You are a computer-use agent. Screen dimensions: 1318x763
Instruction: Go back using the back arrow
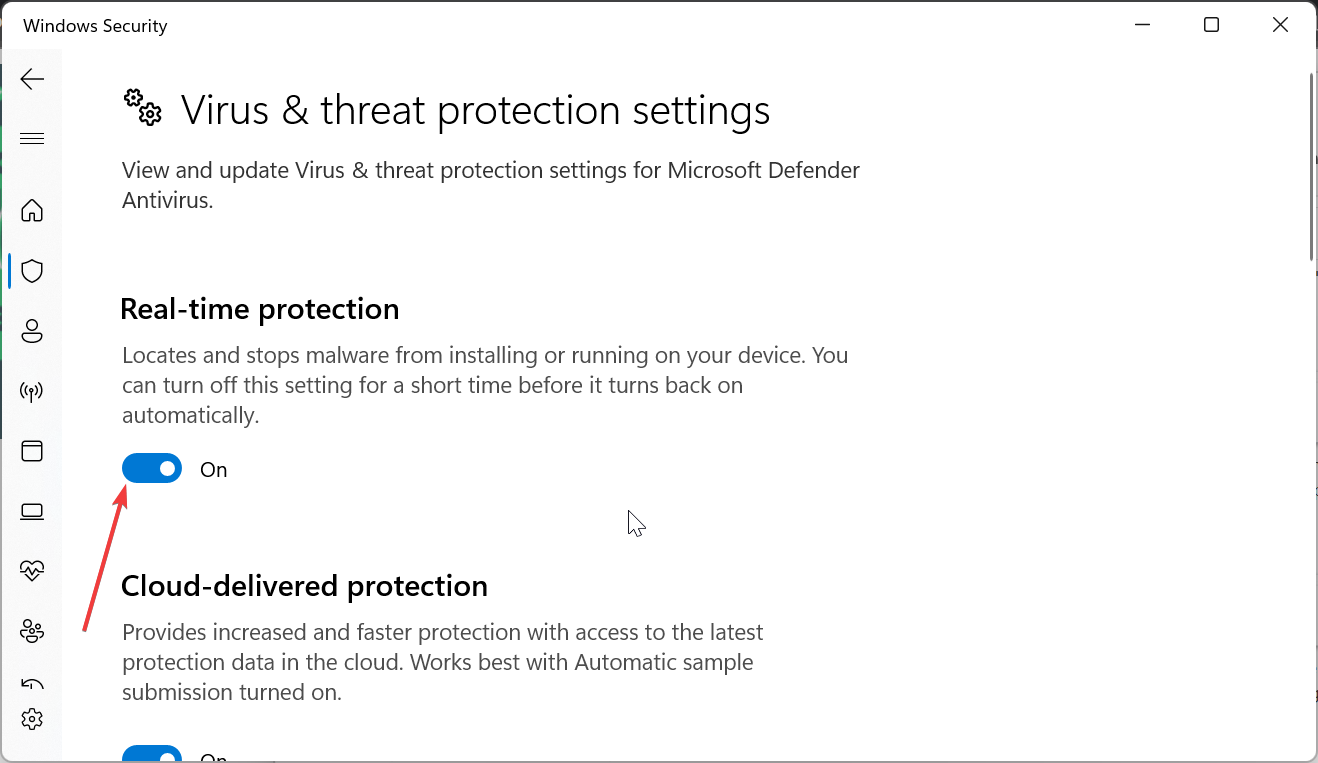pos(32,79)
